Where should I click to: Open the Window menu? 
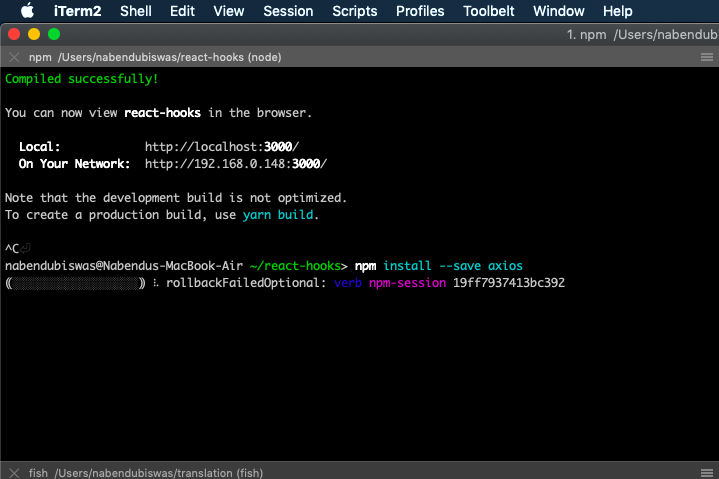tap(559, 11)
